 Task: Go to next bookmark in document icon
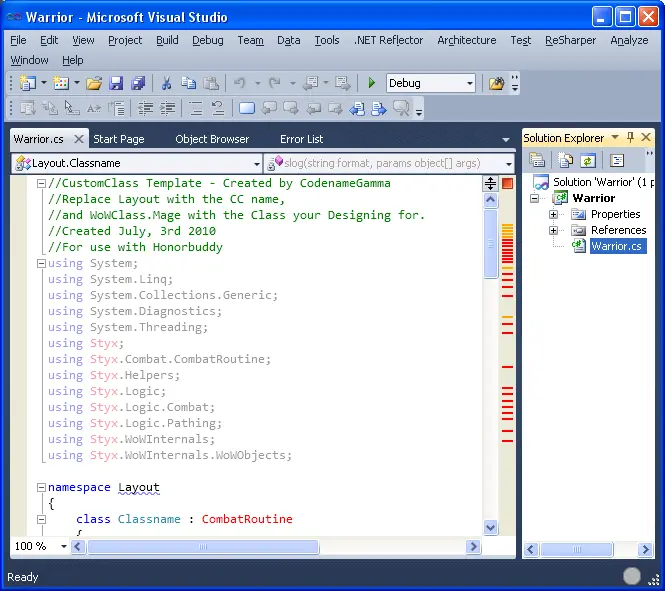pyautogui.click(x=379, y=109)
